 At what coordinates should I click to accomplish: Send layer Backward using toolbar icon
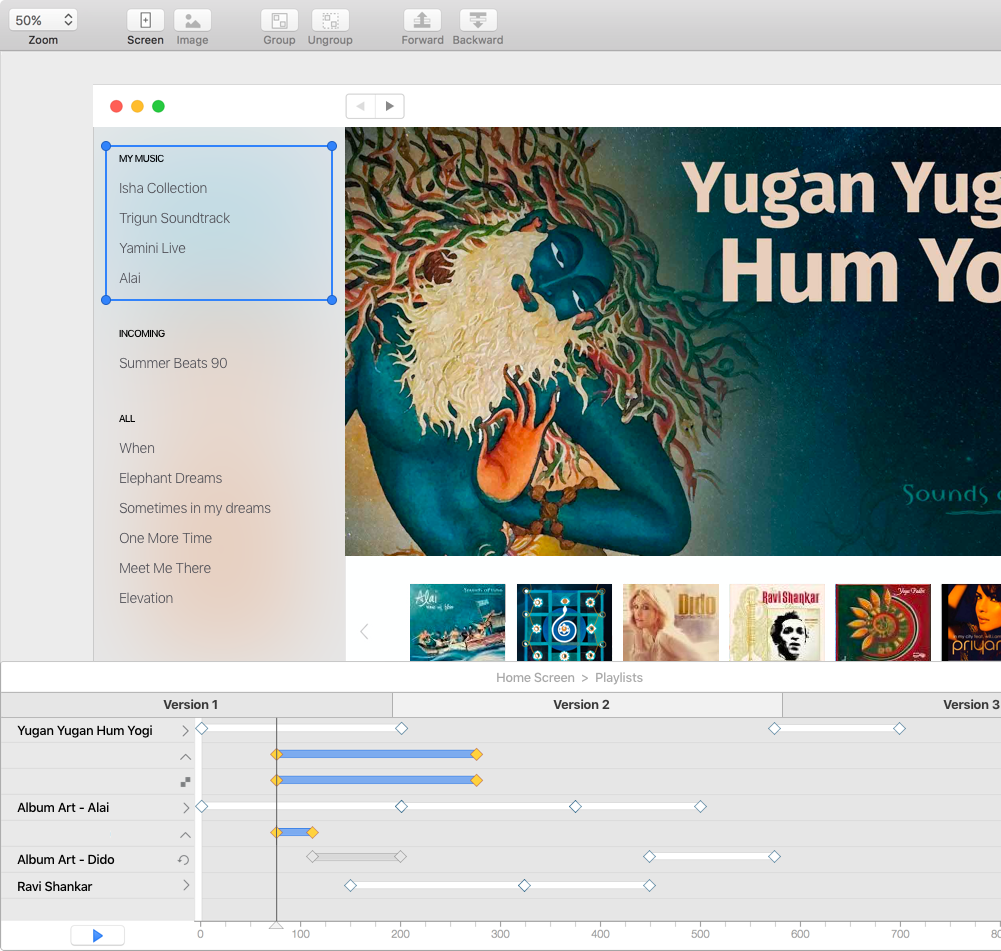[x=478, y=21]
